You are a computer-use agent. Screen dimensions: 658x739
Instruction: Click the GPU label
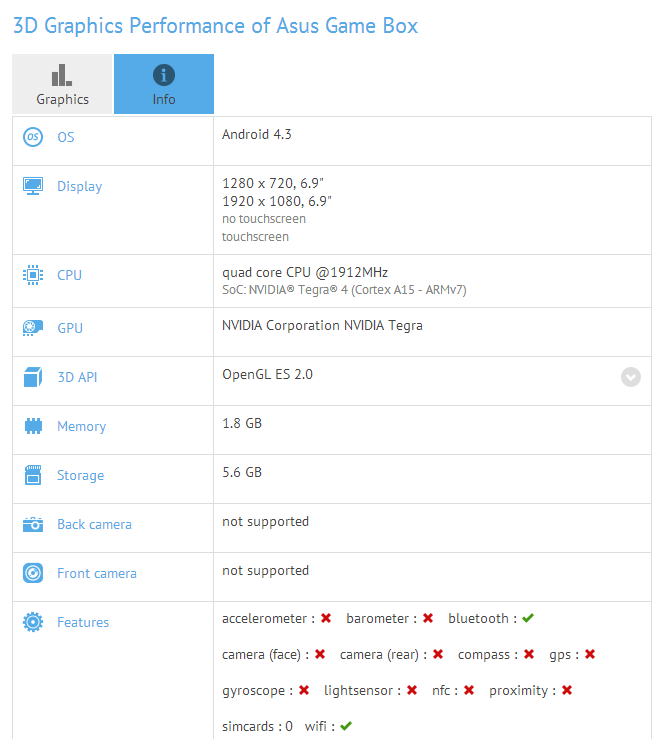pyautogui.click(x=70, y=328)
